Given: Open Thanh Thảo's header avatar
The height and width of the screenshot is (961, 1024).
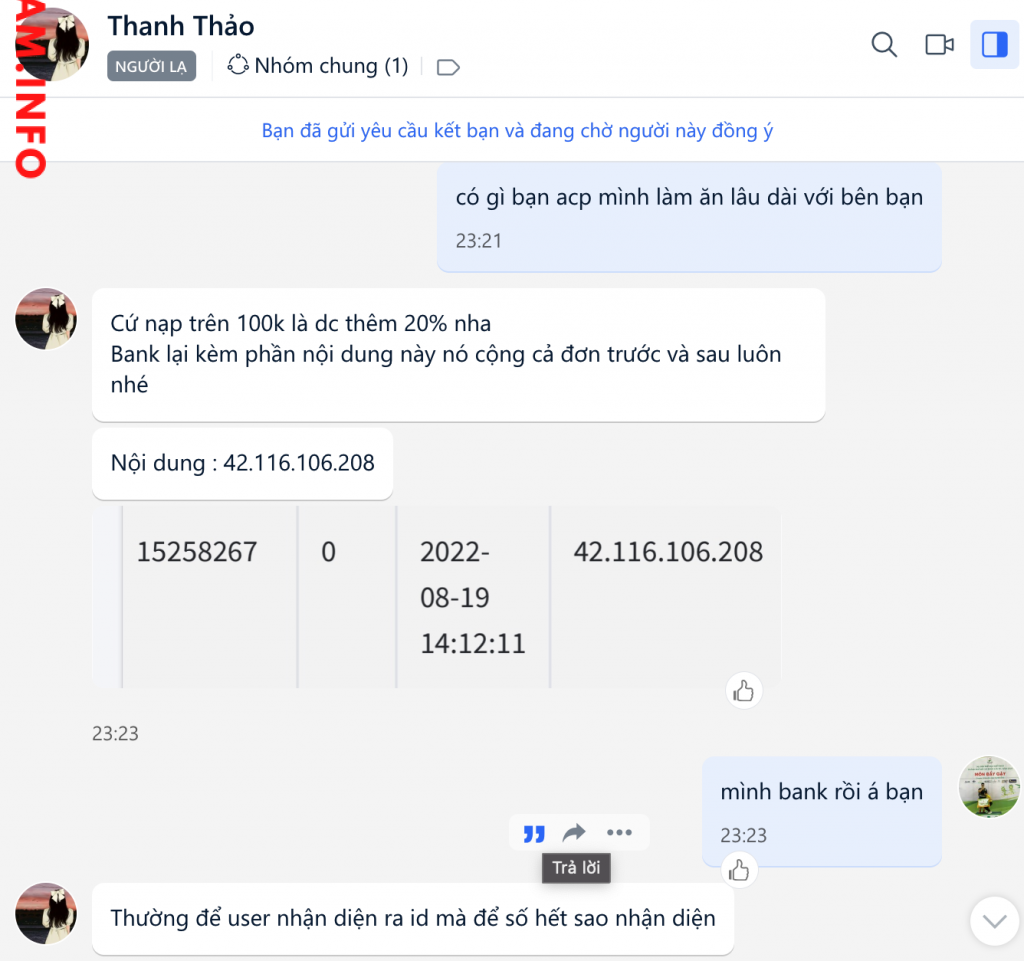Looking at the screenshot, I should [x=52, y=44].
